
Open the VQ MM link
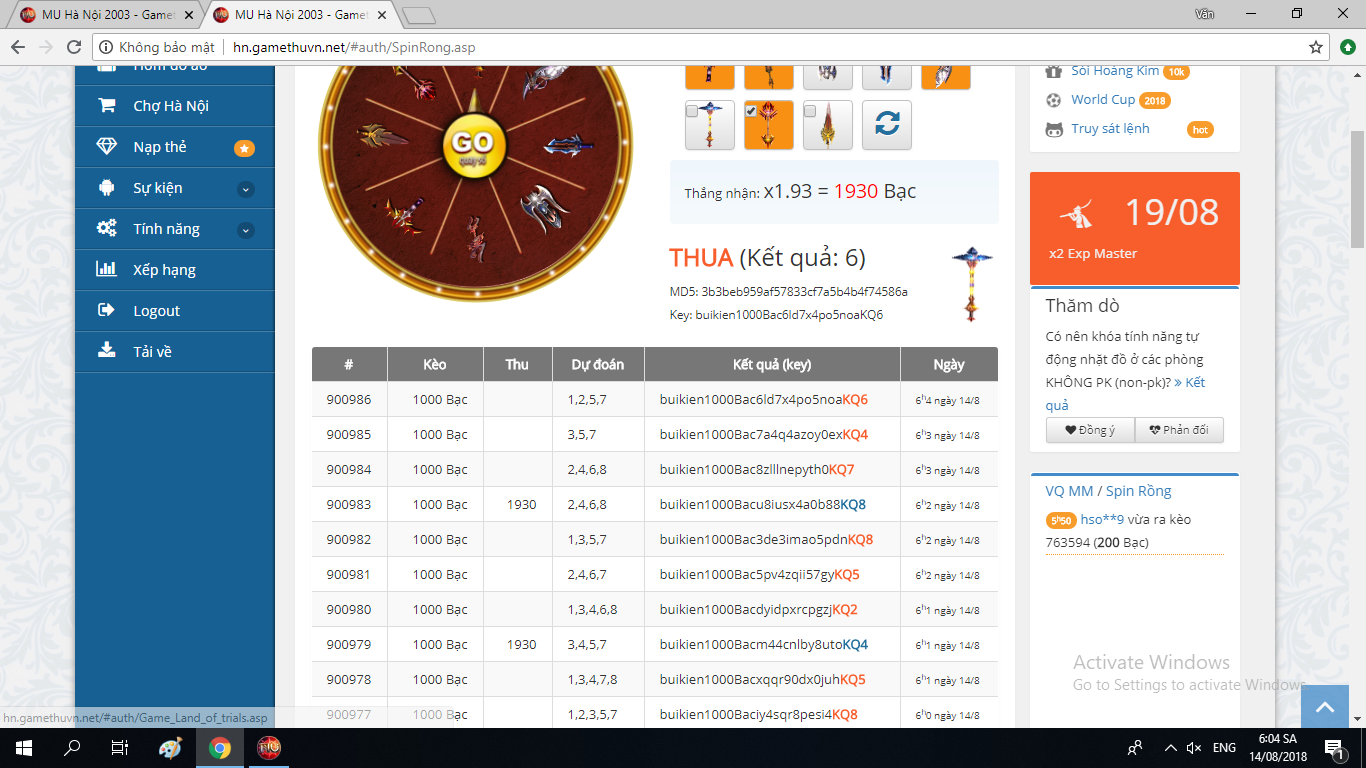pos(1069,491)
